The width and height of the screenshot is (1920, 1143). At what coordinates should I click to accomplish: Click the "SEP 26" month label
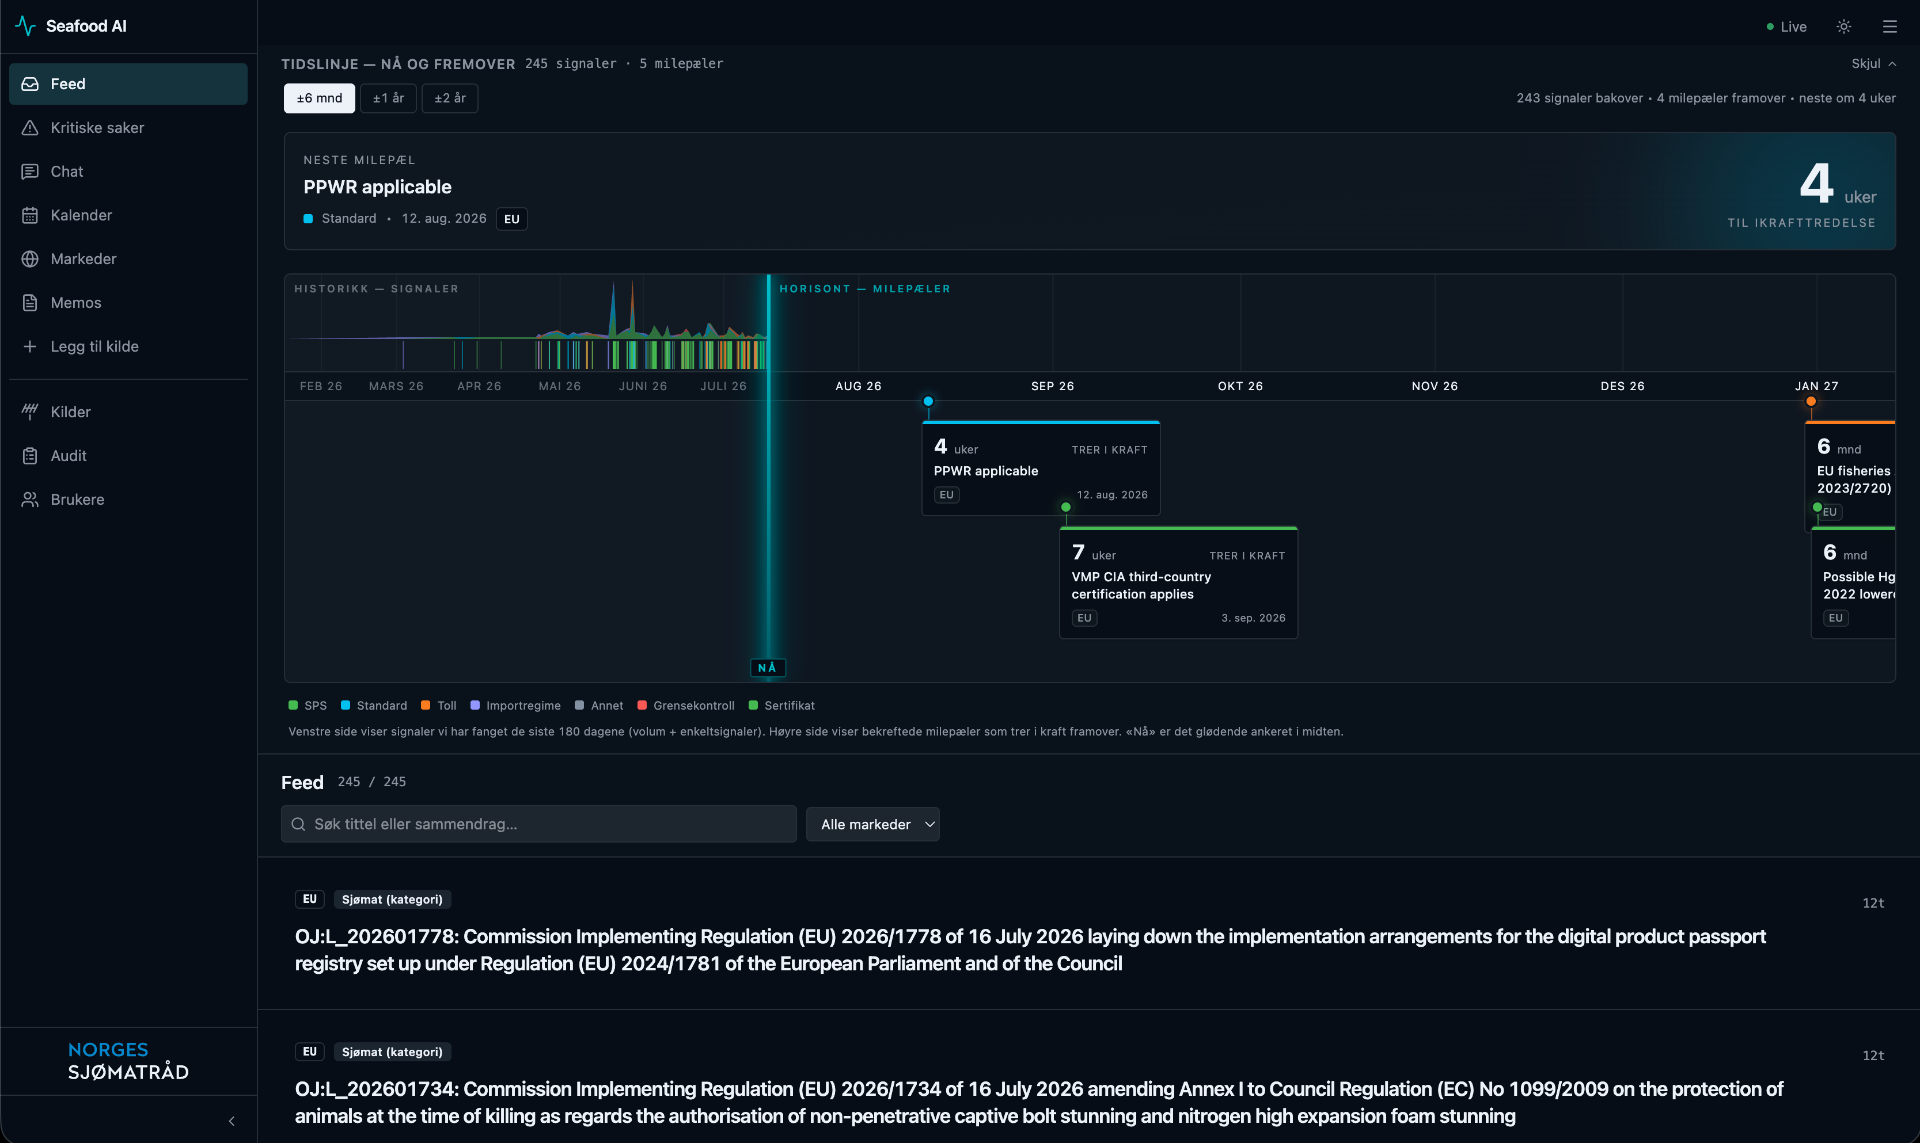[x=1053, y=386]
